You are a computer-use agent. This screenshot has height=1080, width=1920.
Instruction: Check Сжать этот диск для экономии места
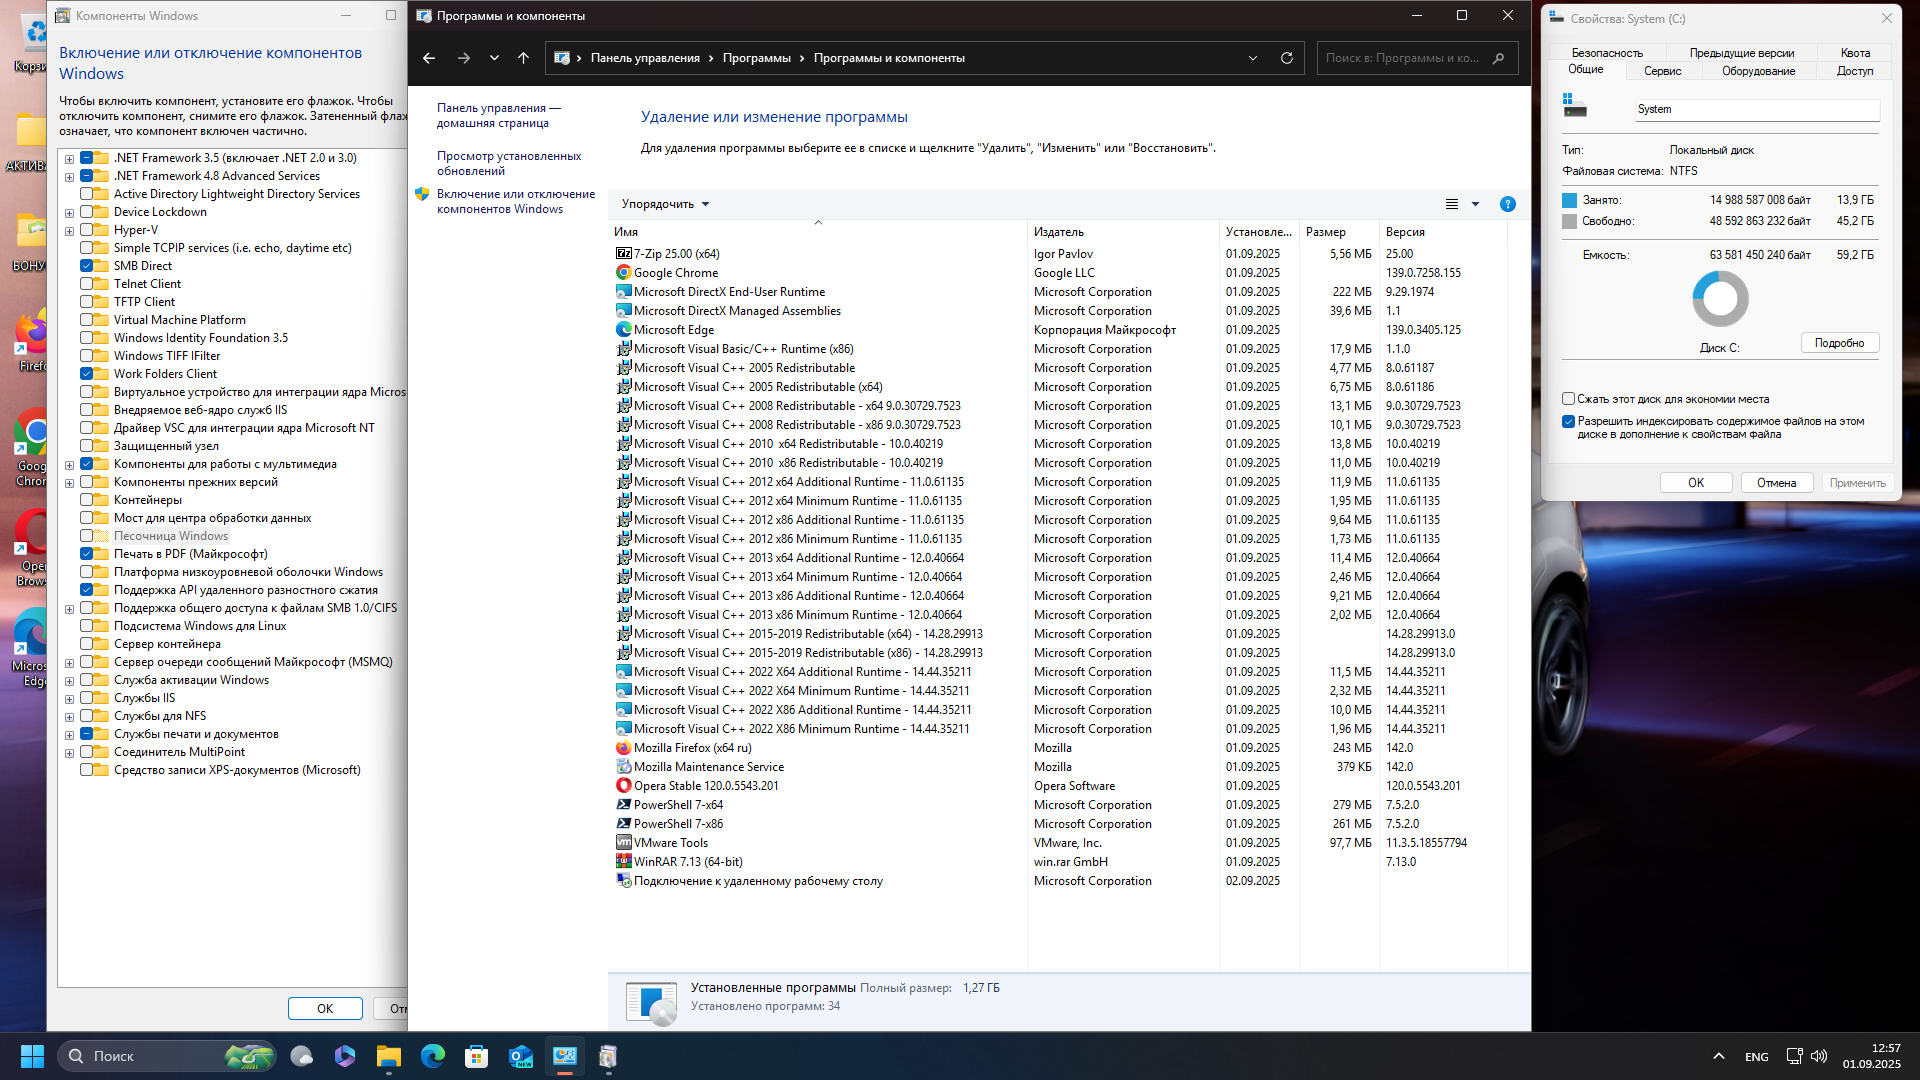pos(1568,399)
